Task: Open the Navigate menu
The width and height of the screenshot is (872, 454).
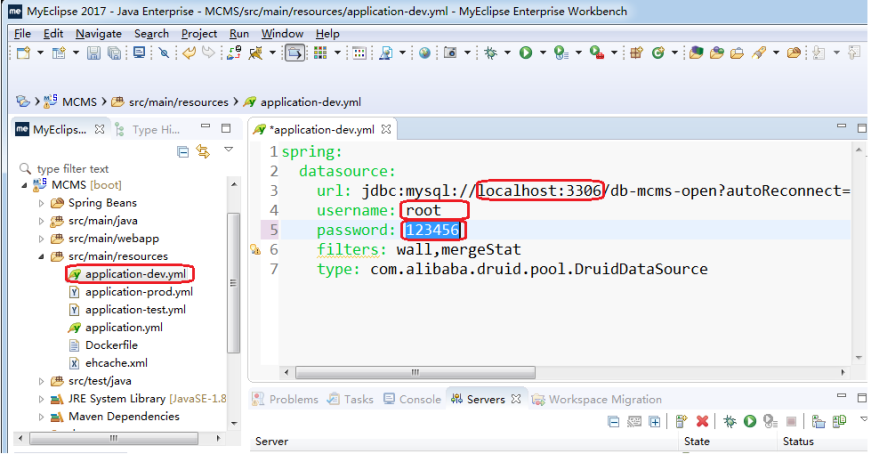Action: 98,34
